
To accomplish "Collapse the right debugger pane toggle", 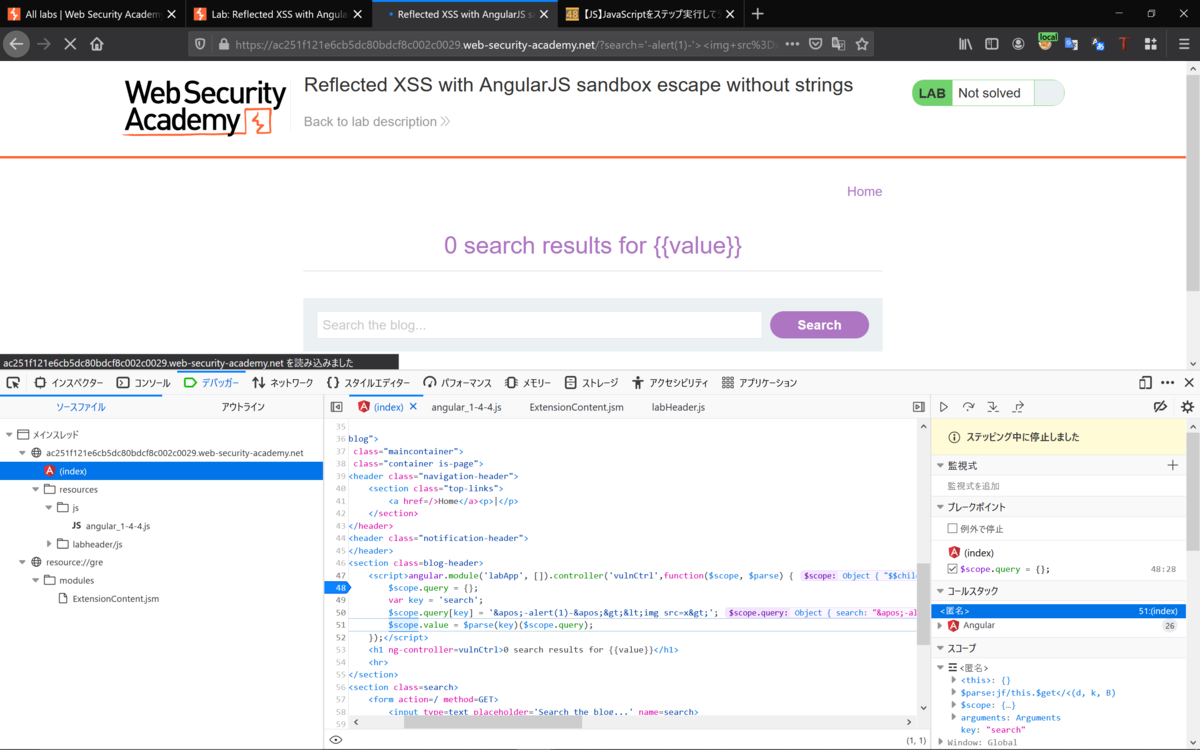I will pyautogui.click(x=918, y=407).
